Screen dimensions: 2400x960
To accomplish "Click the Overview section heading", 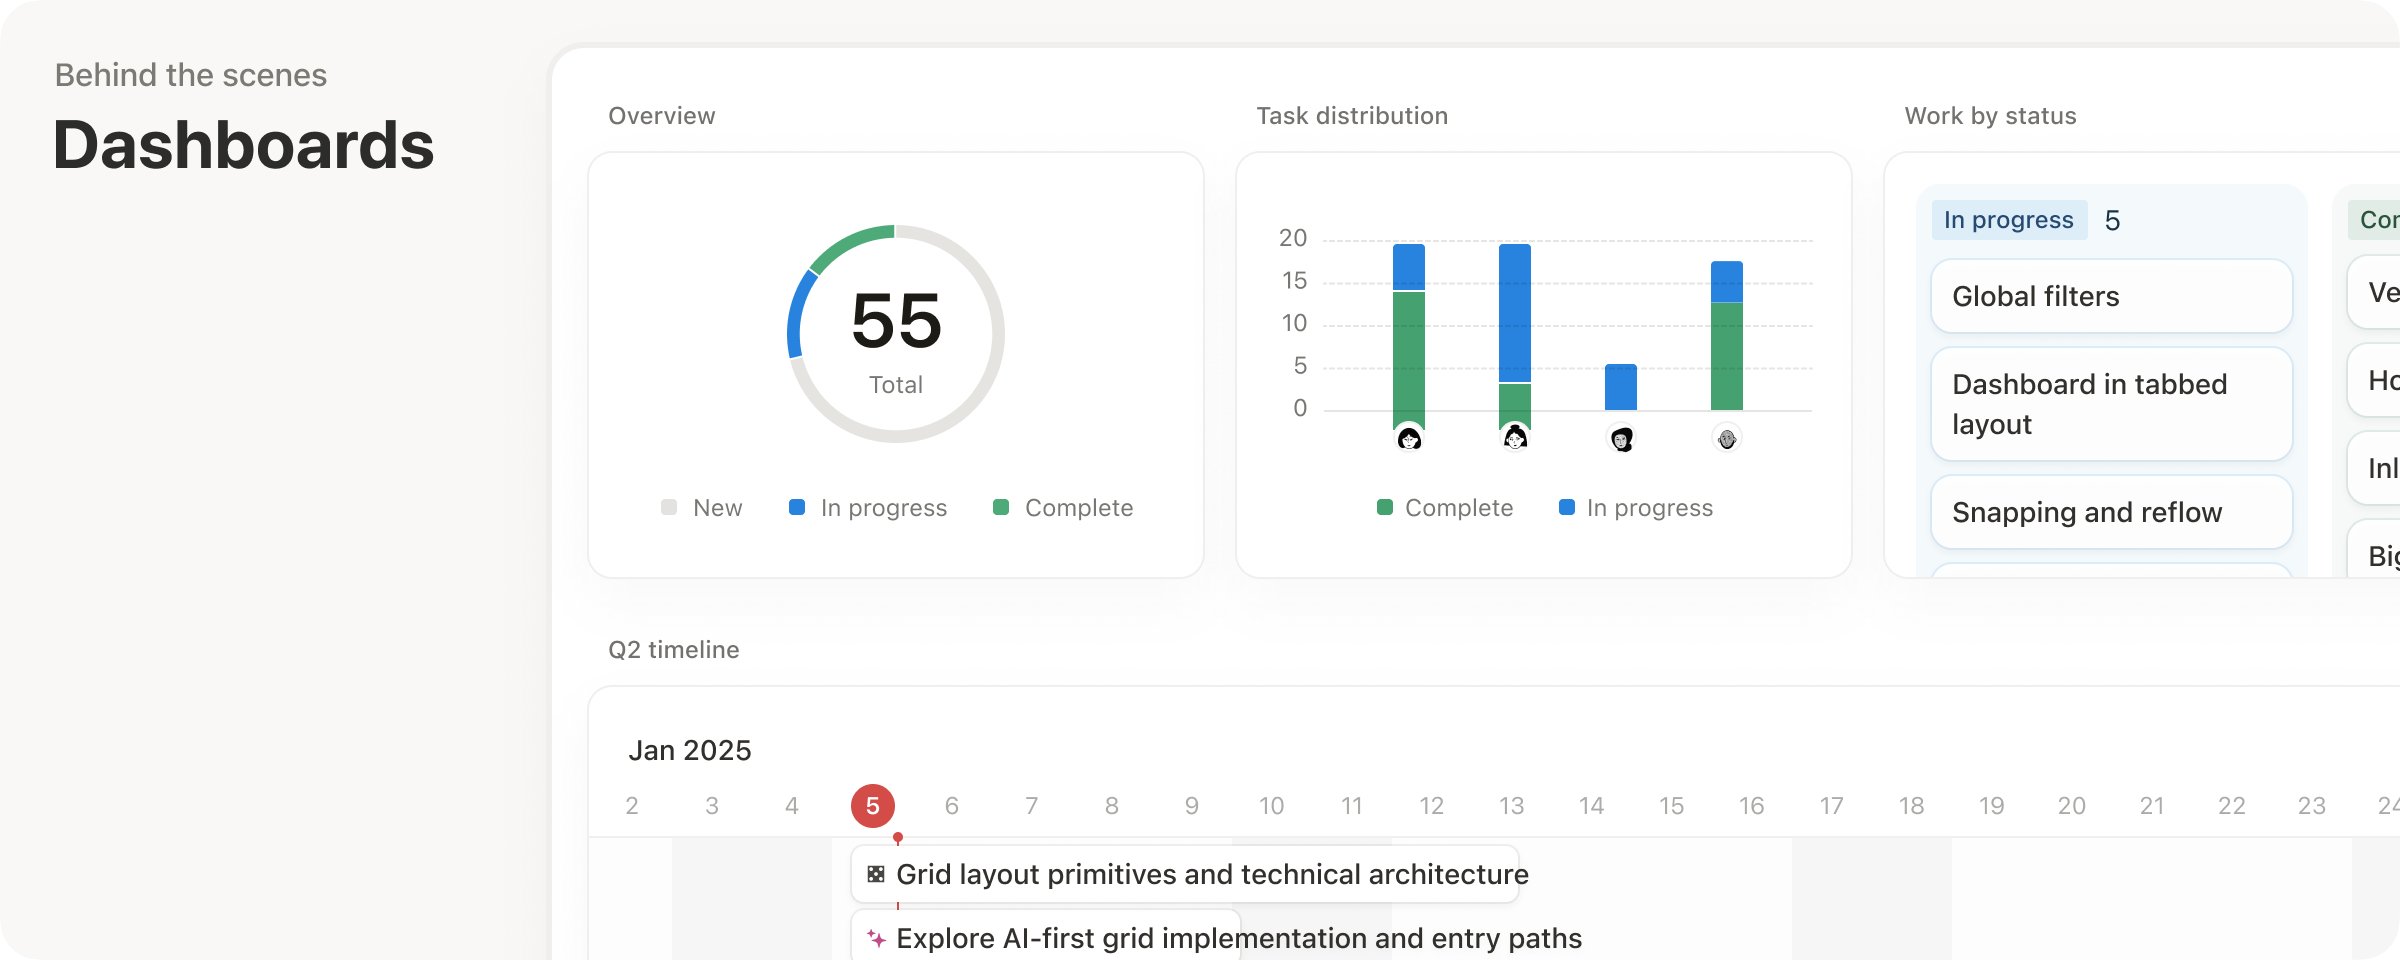I will click(662, 116).
